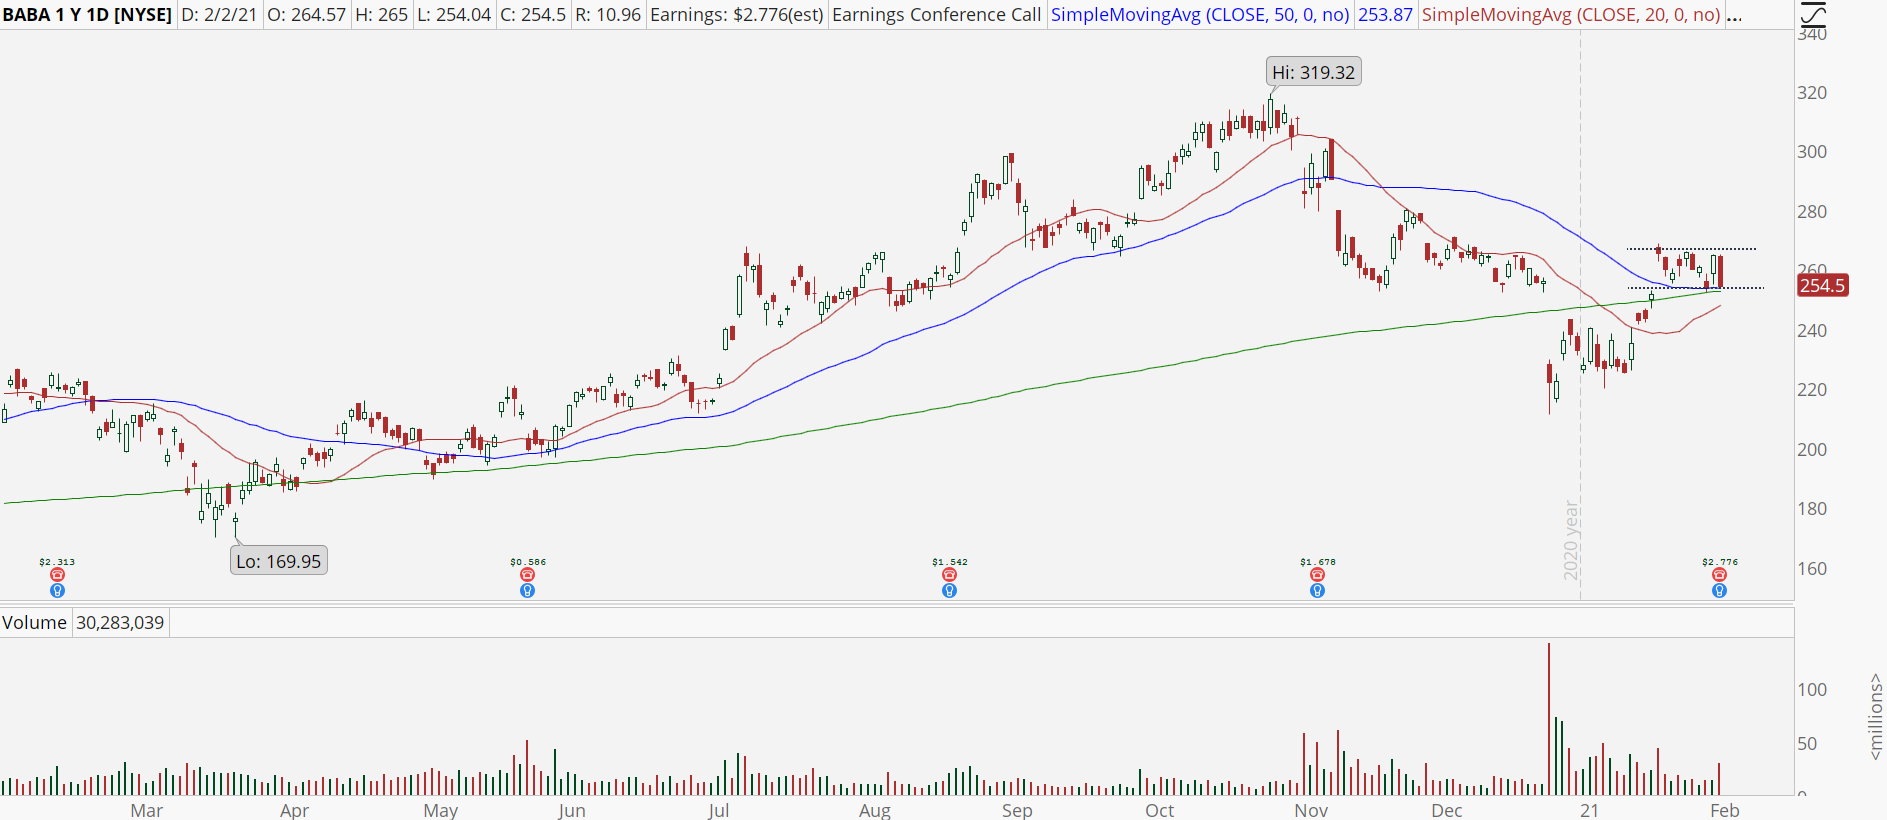Click the 280 price axis label
Viewport: 1887px width, 820px height.
[1812, 212]
